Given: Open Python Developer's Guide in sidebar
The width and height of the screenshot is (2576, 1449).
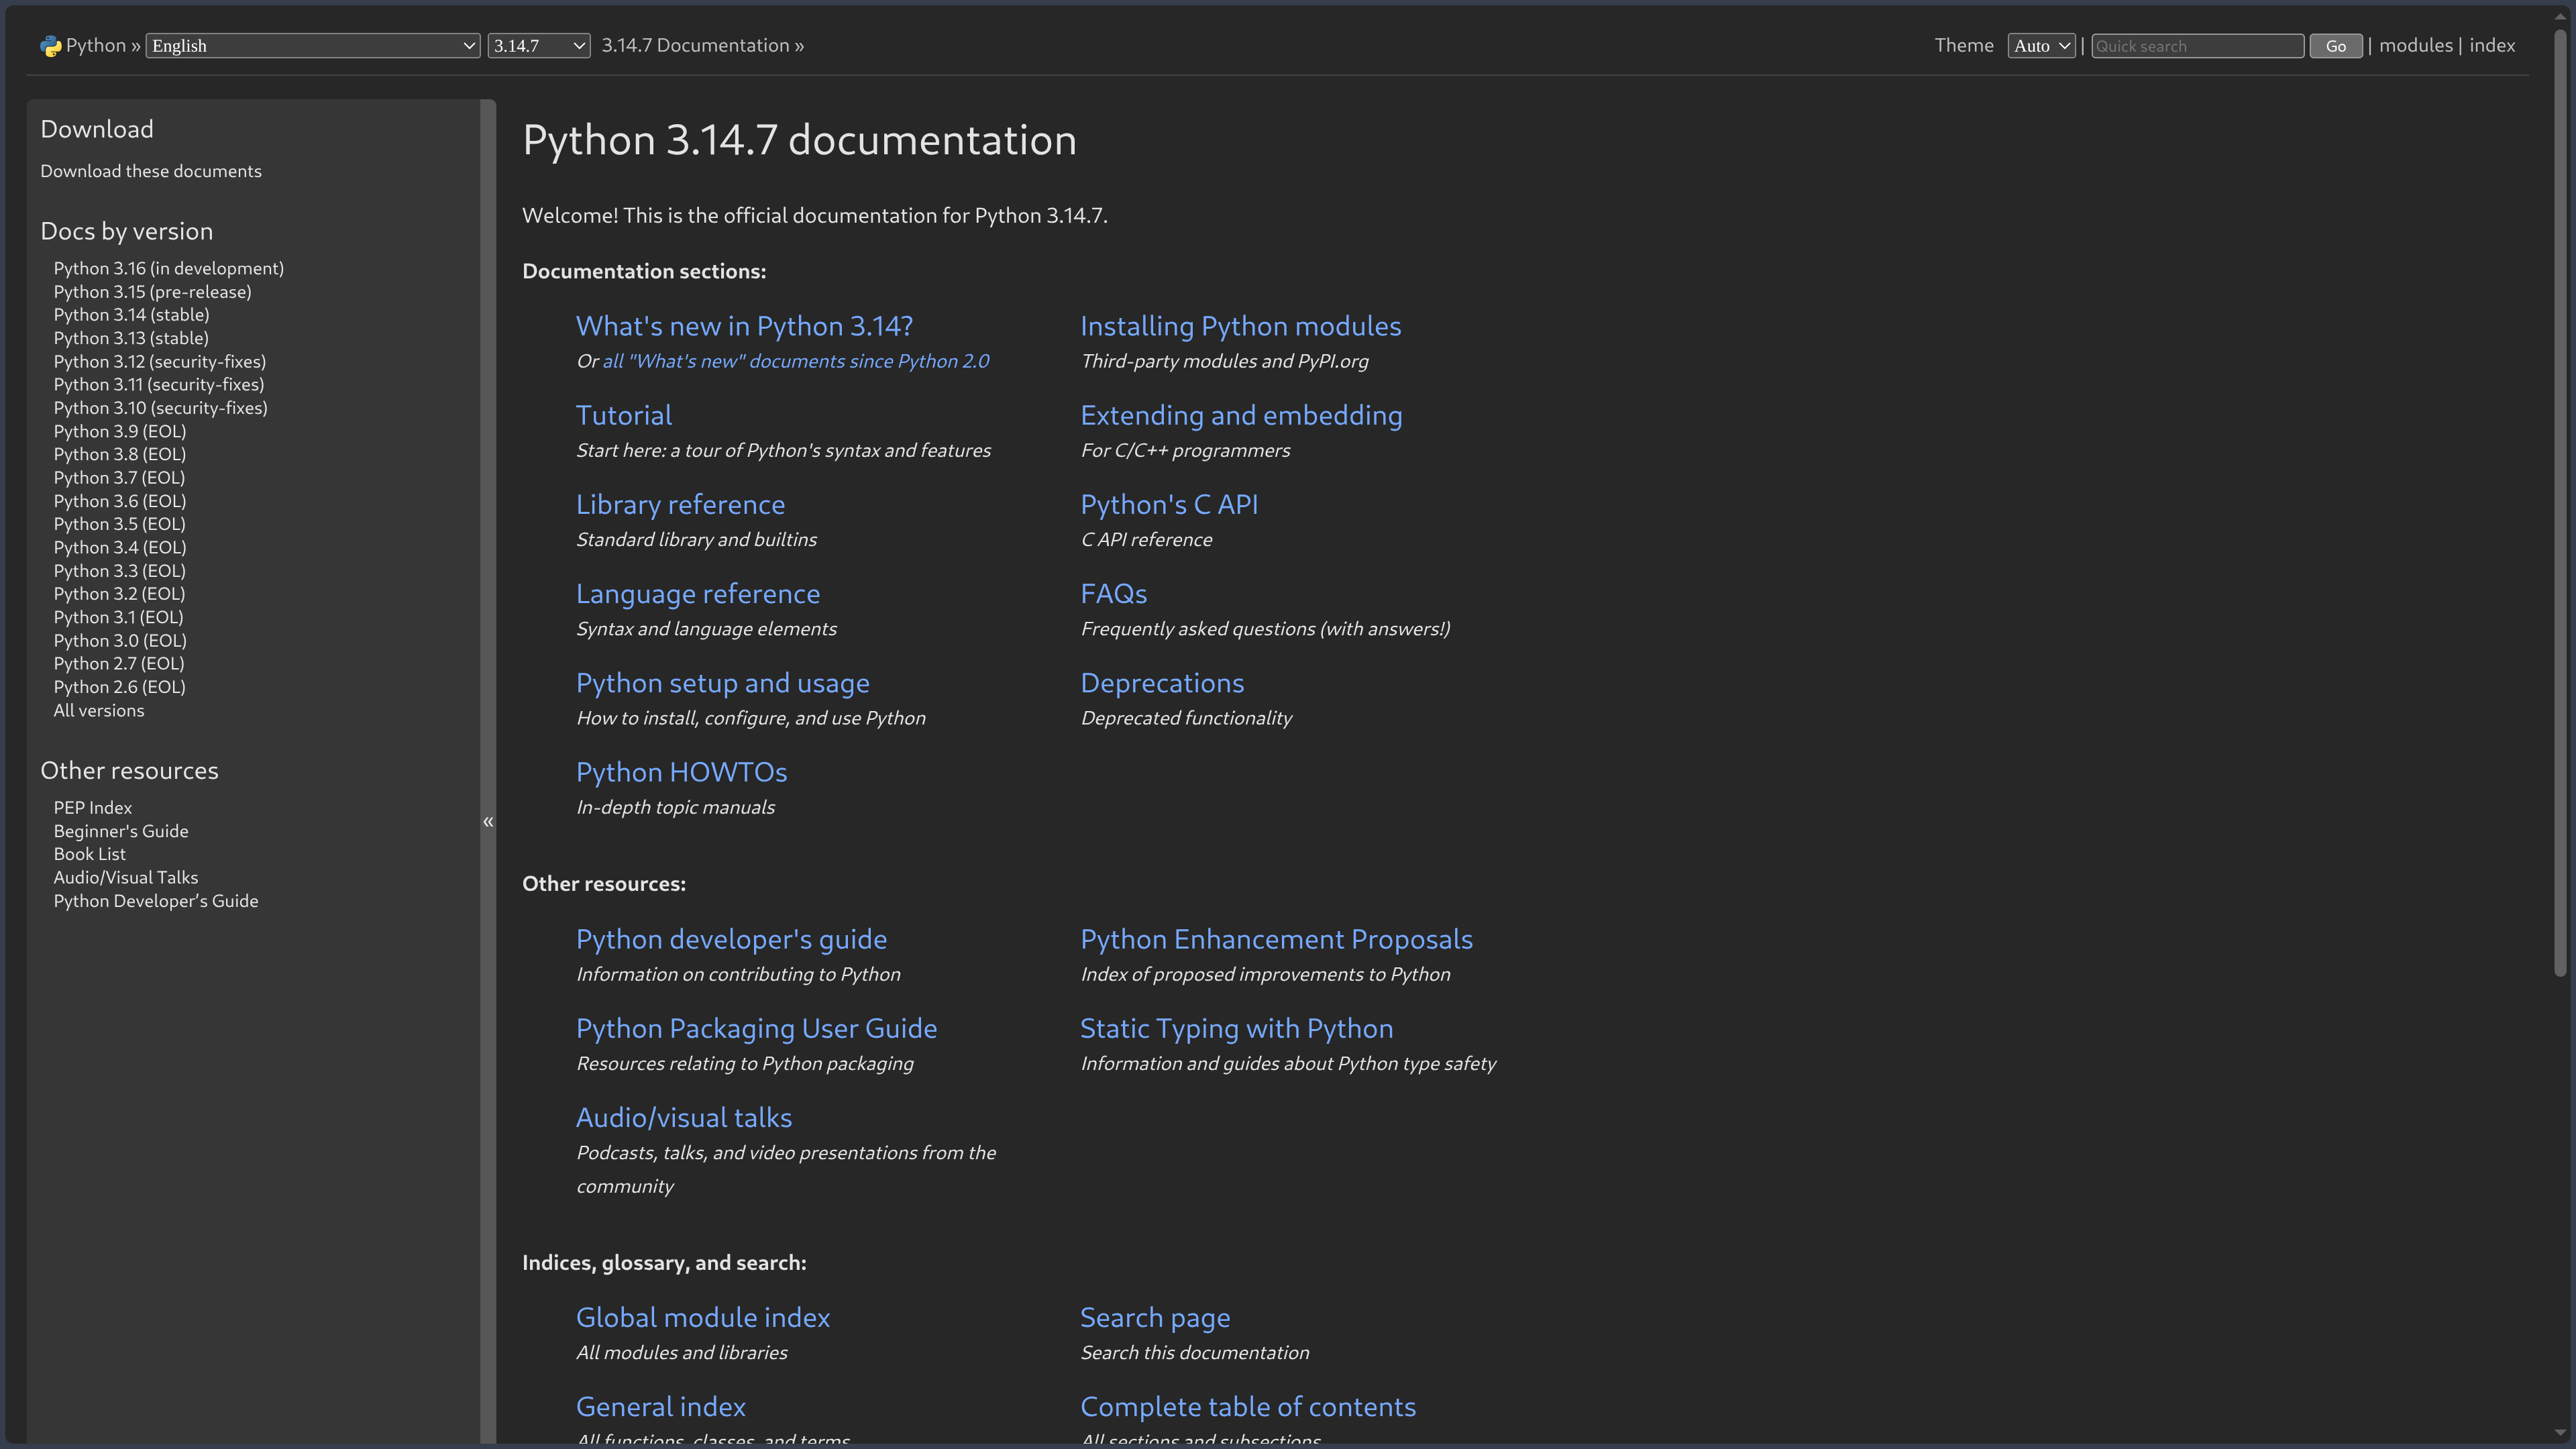Looking at the screenshot, I should point(156,901).
